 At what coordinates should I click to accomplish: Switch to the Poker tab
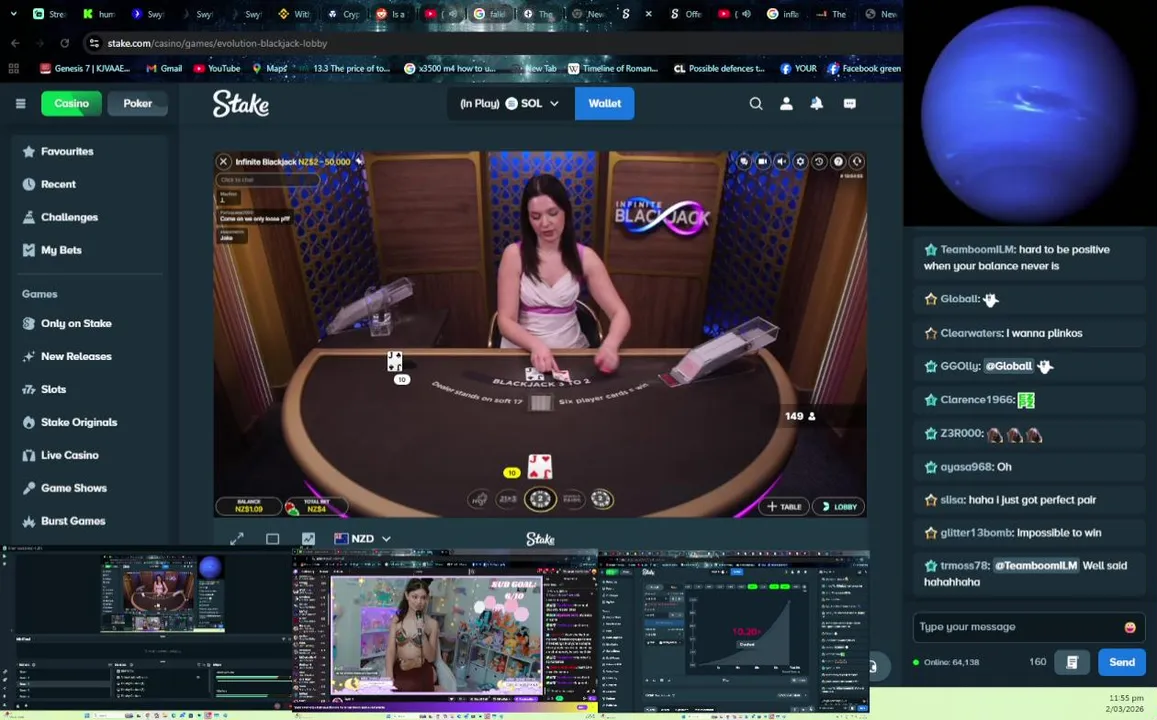[137, 103]
